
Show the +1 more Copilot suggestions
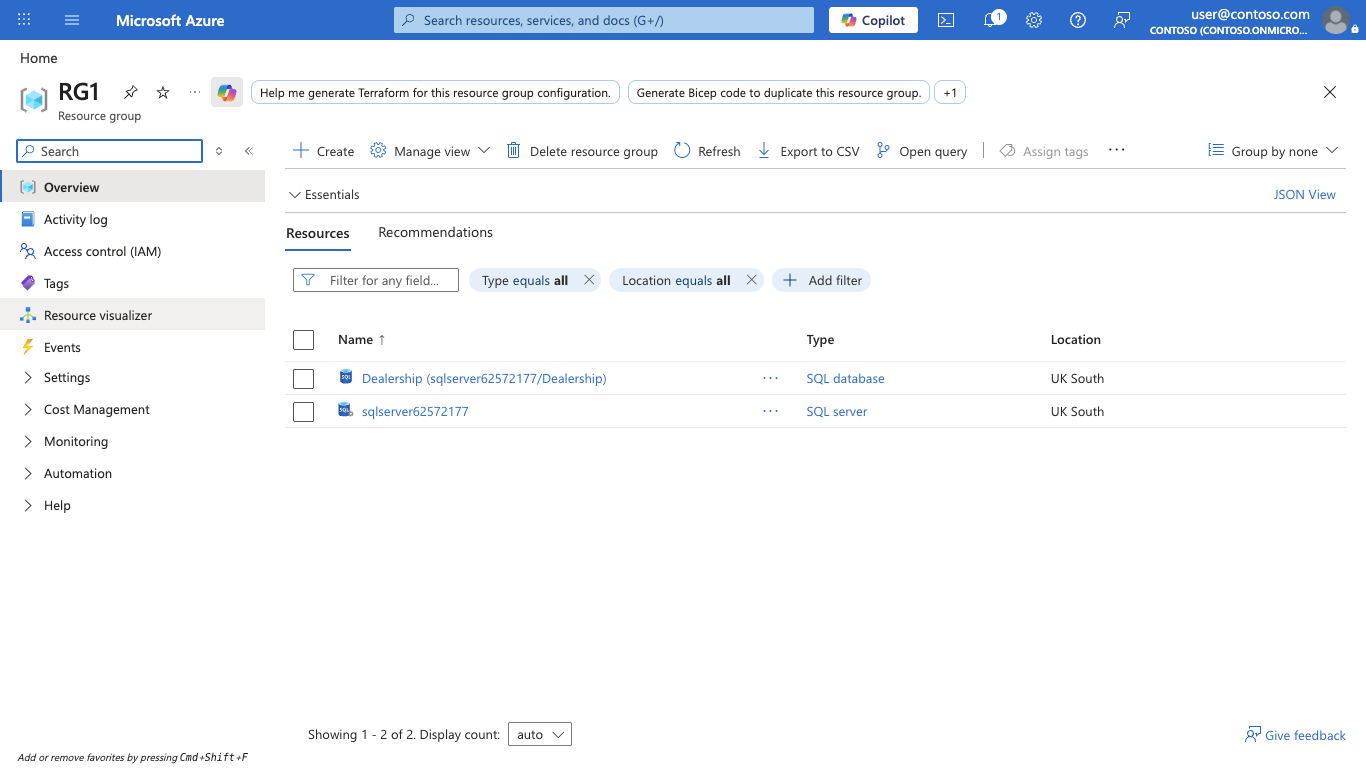pyautogui.click(x=950, y=92)
